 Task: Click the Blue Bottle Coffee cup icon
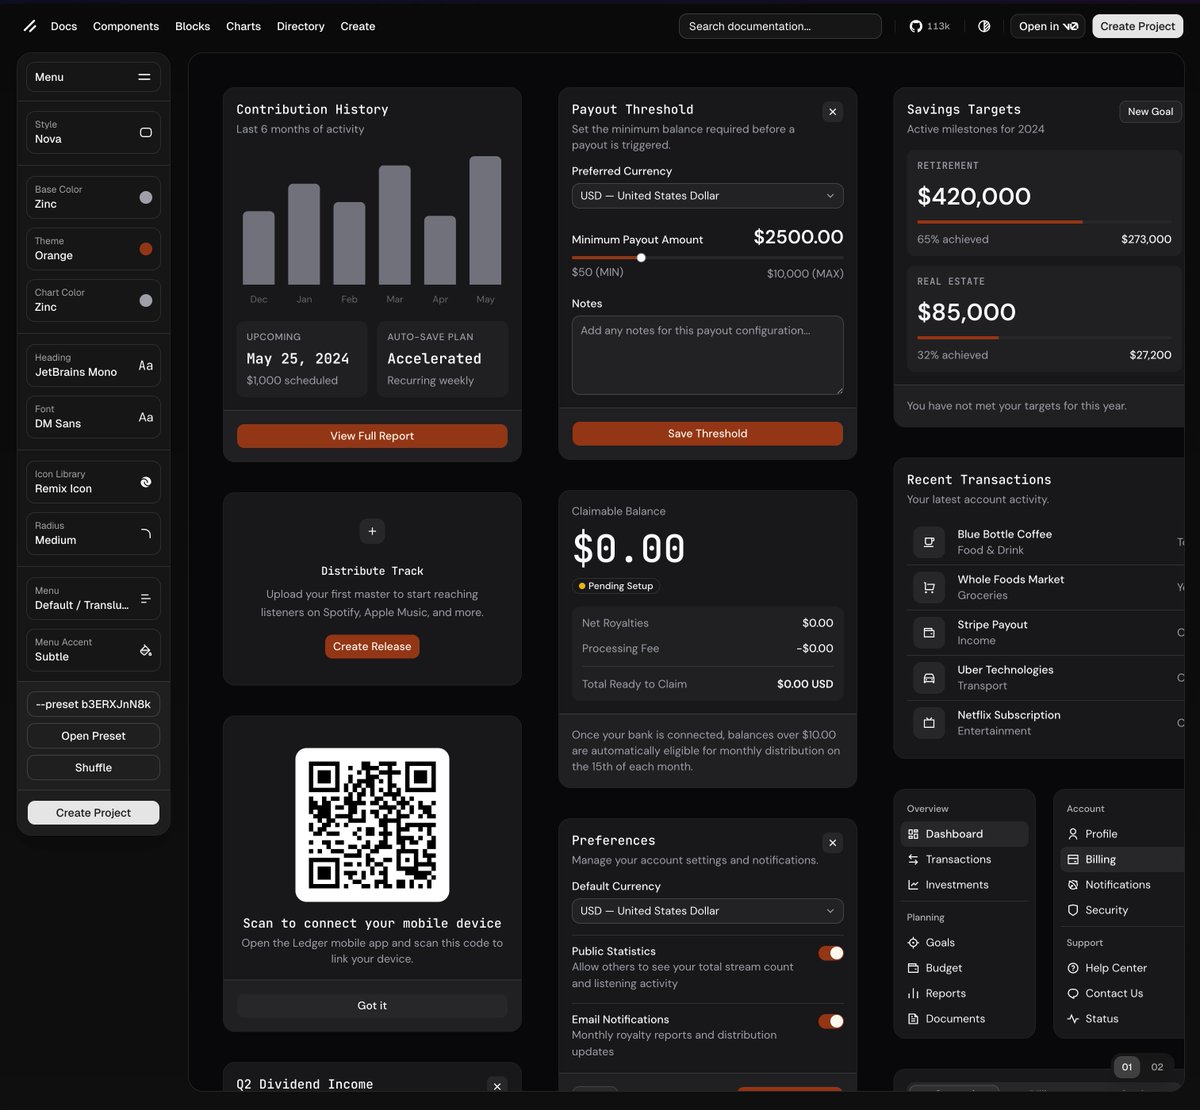(929, 542)
